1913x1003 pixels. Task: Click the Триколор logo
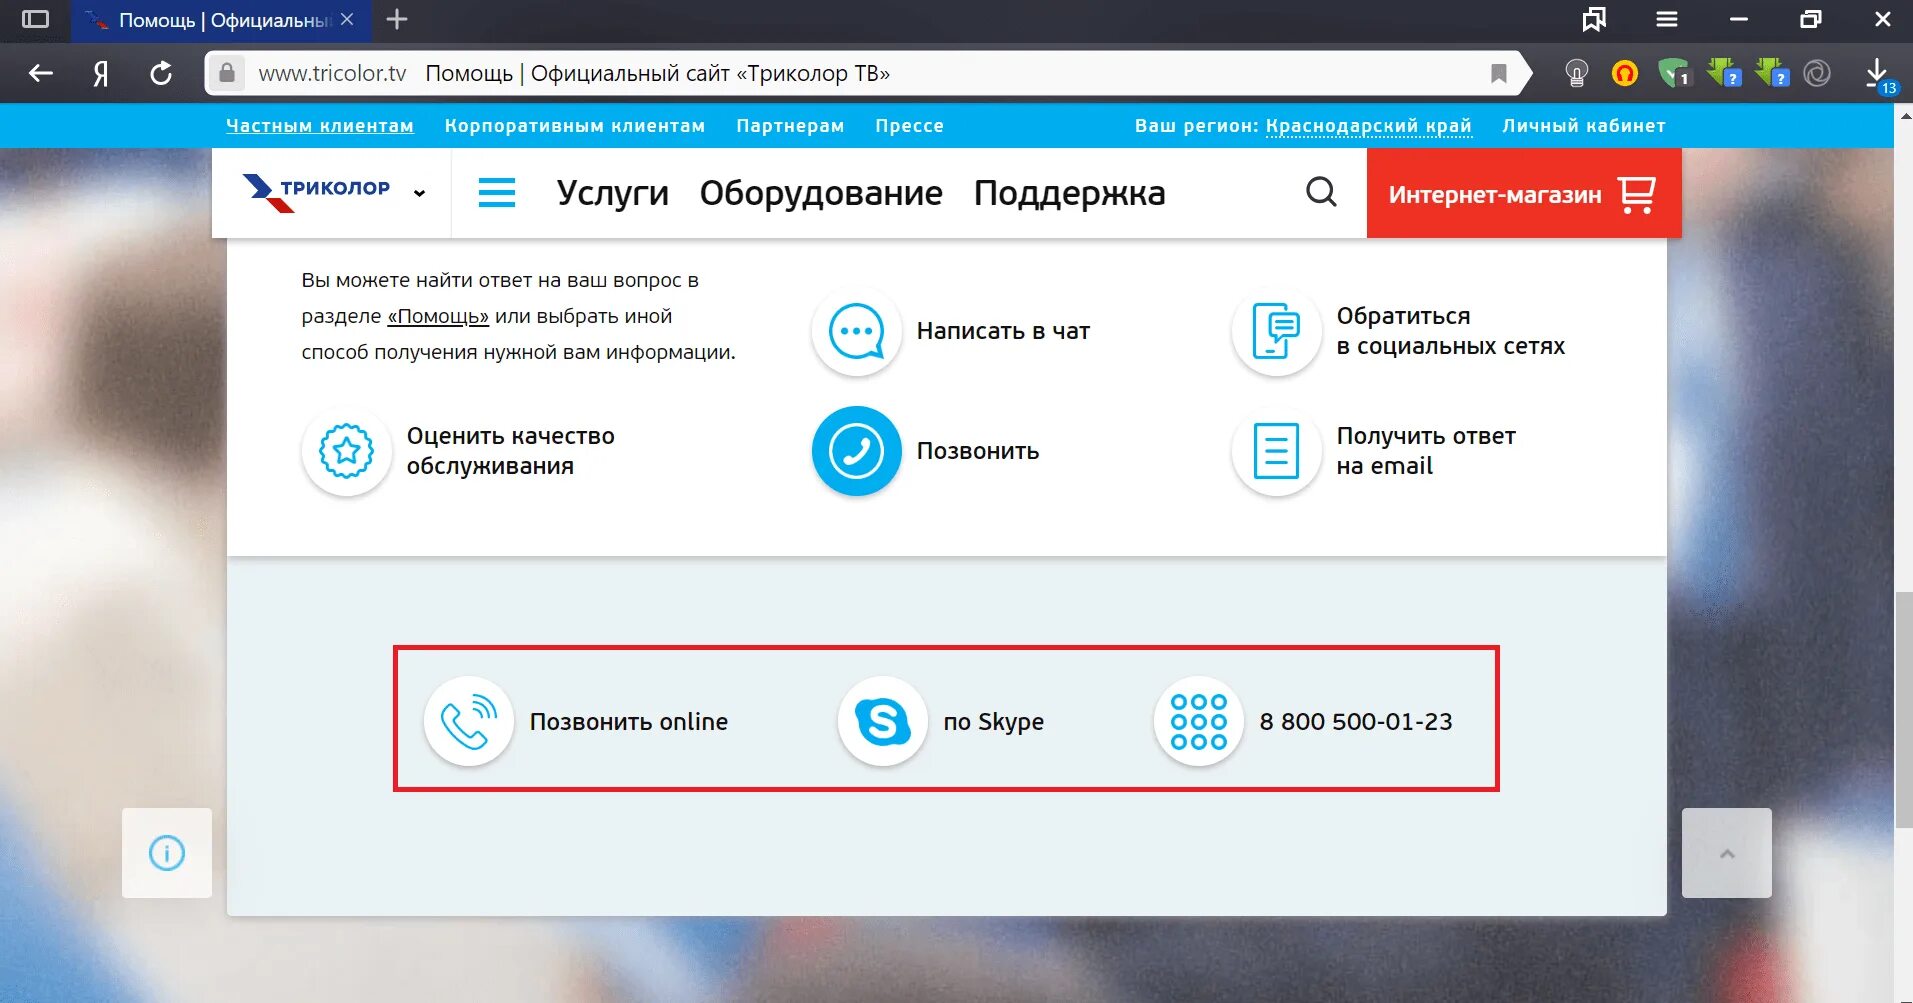click(316, 191)
